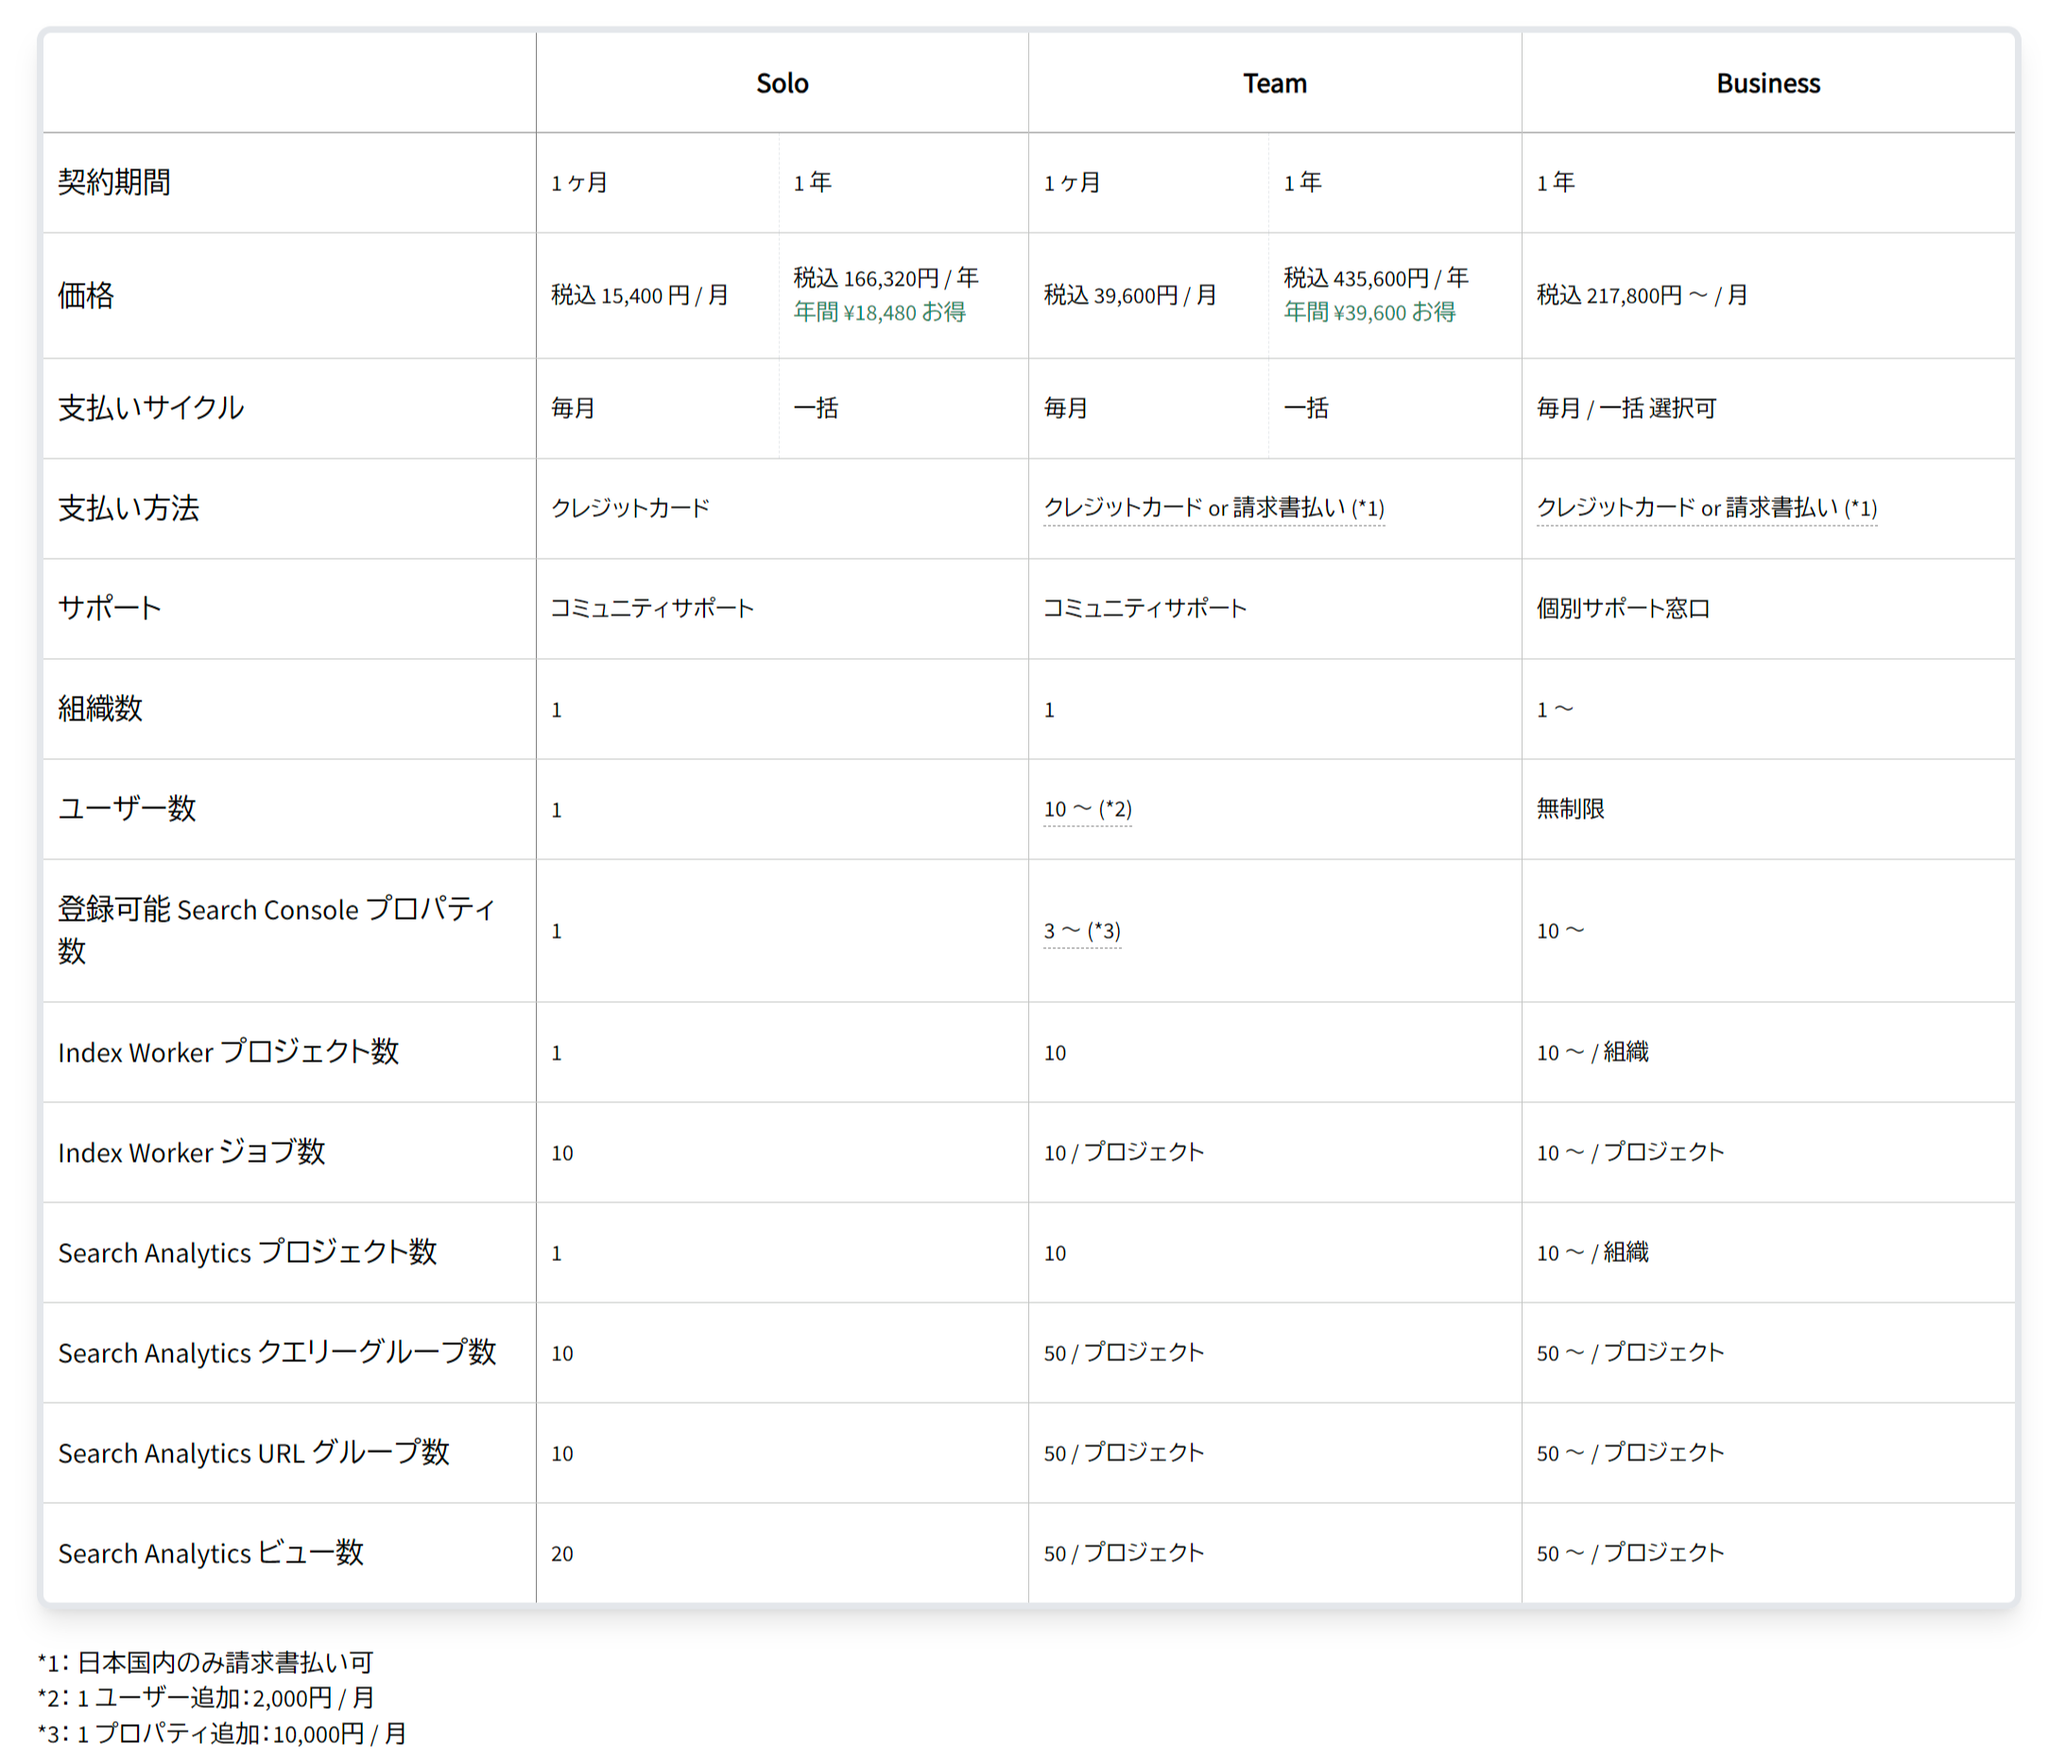
Task: Select the Business column header
Action: pos(1767,83)
